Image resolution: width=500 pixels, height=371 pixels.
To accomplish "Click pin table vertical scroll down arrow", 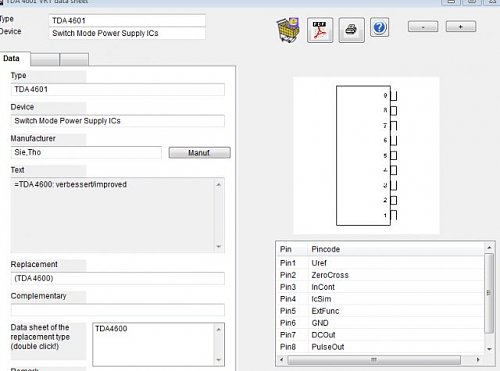I will (x=489, y=349).
